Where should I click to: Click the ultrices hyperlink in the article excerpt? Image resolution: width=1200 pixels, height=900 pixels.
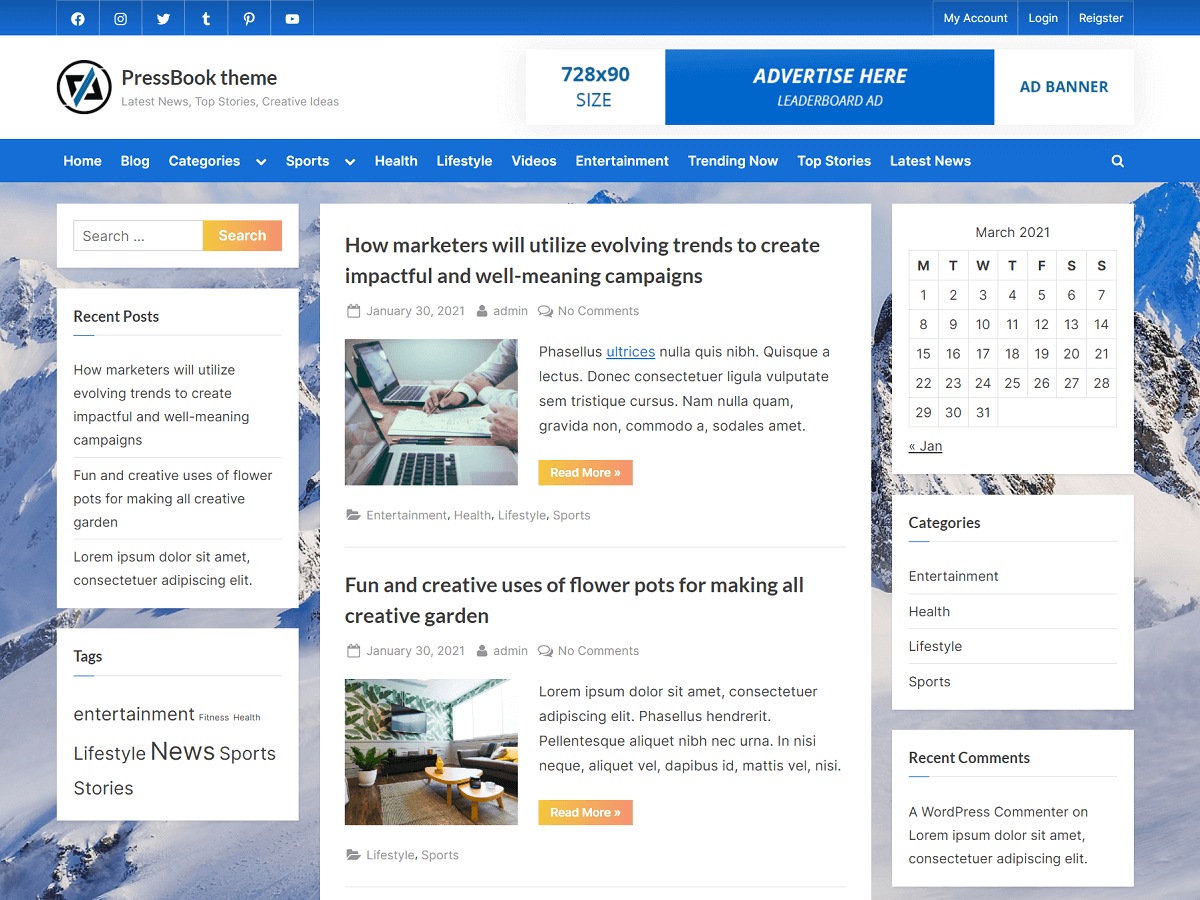pos(630,352)
